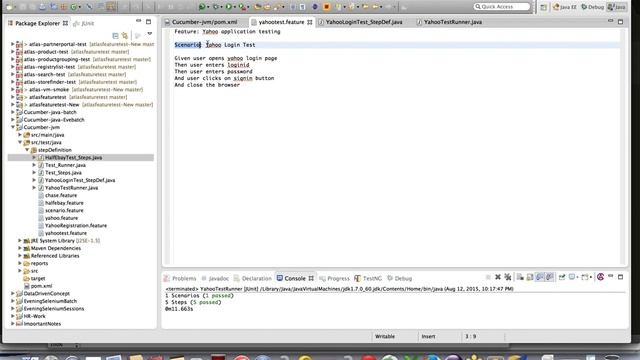Maximize the Console panel
640x360 pixels.
click(620, 277)
